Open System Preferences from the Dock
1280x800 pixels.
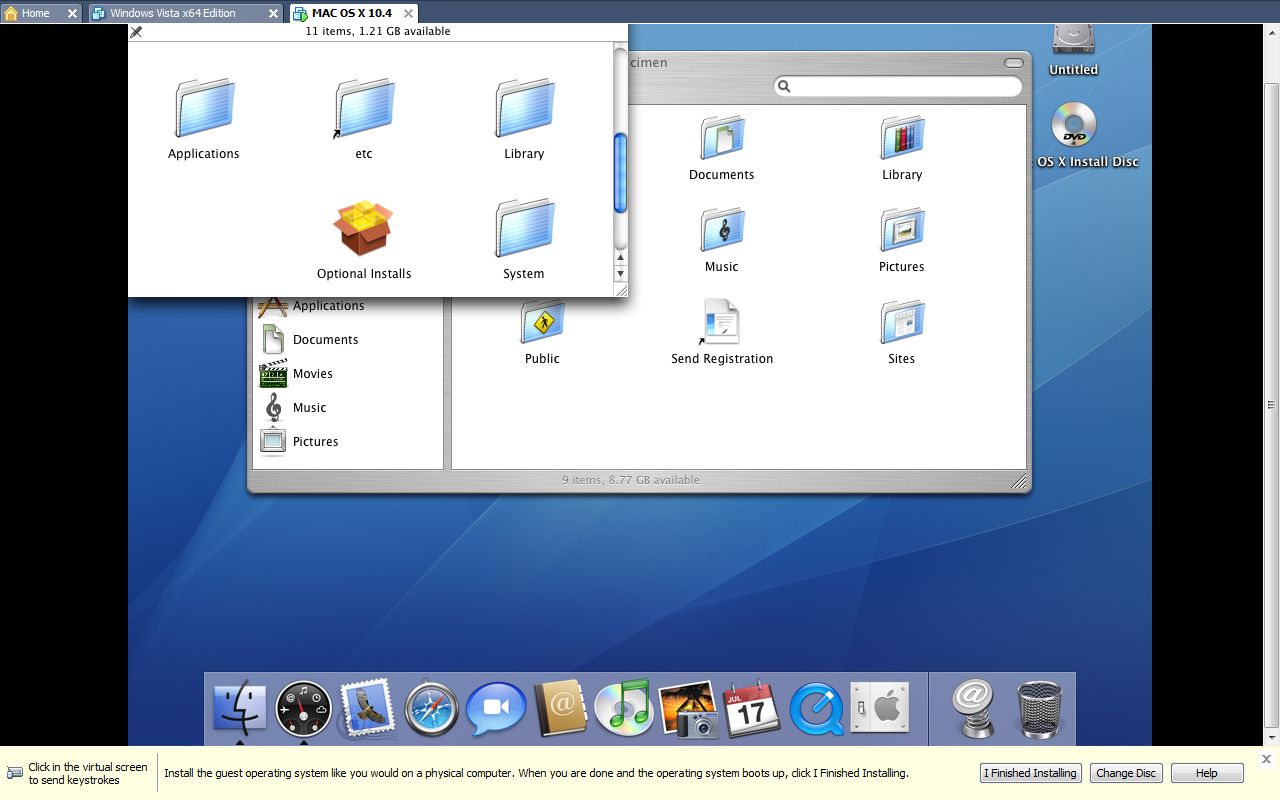tap(880, 709)
